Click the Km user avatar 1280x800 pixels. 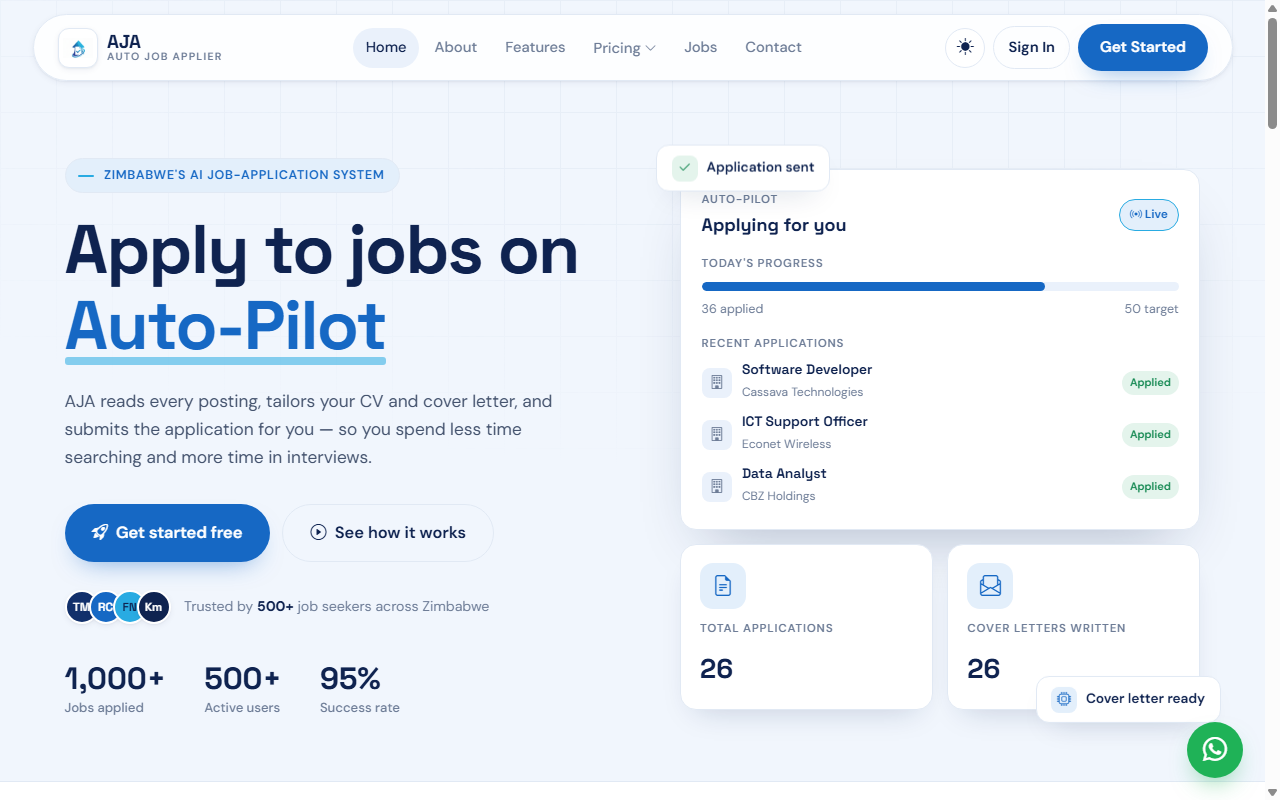pyautogui.click(x=154, y=607)
